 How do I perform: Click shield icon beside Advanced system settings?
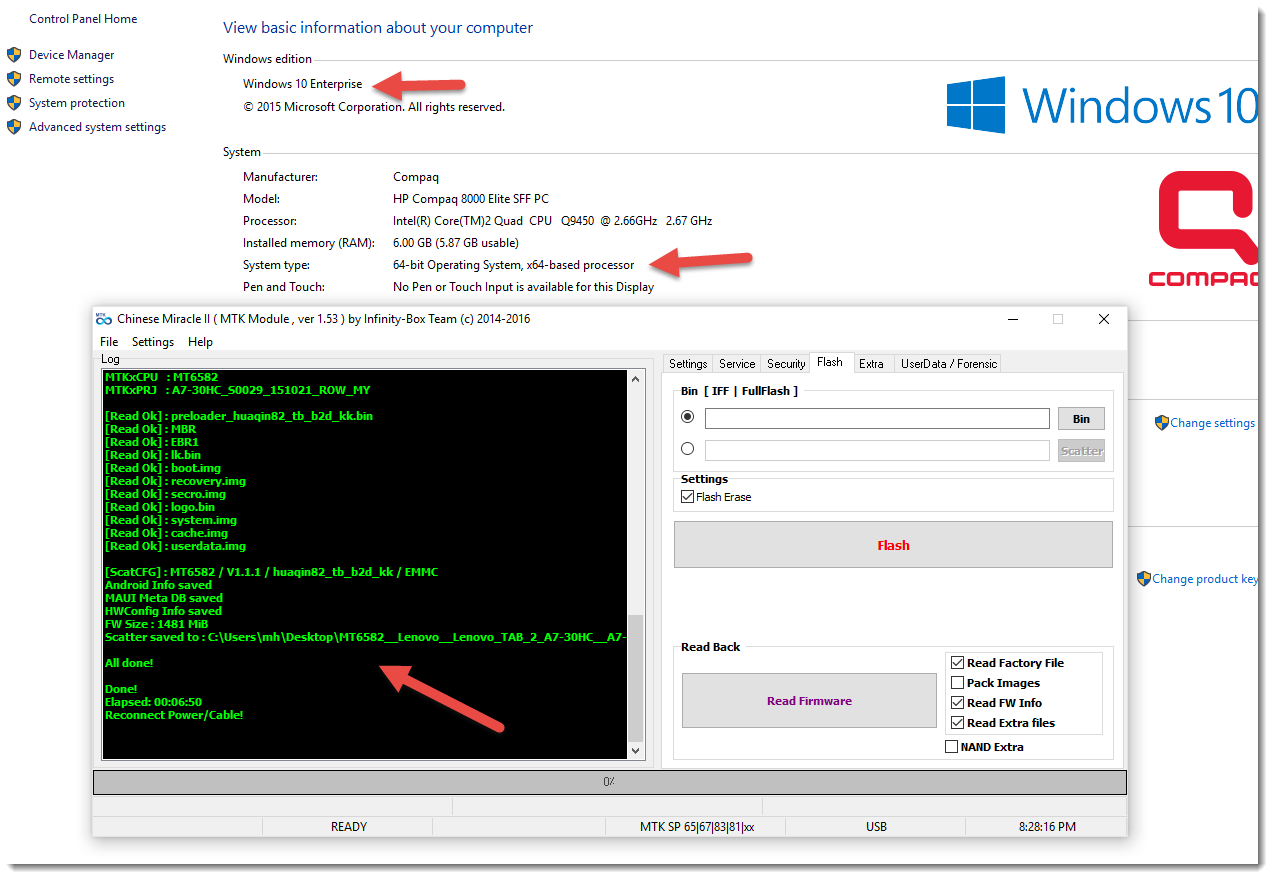14,127
